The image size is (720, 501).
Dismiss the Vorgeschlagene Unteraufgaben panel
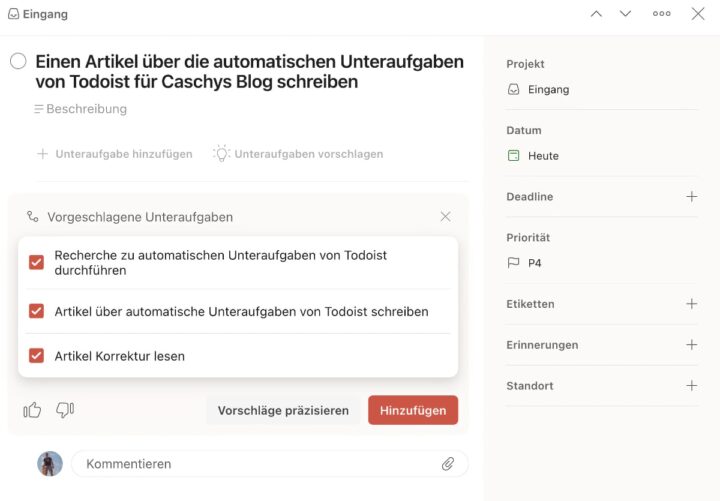[445, 217]
